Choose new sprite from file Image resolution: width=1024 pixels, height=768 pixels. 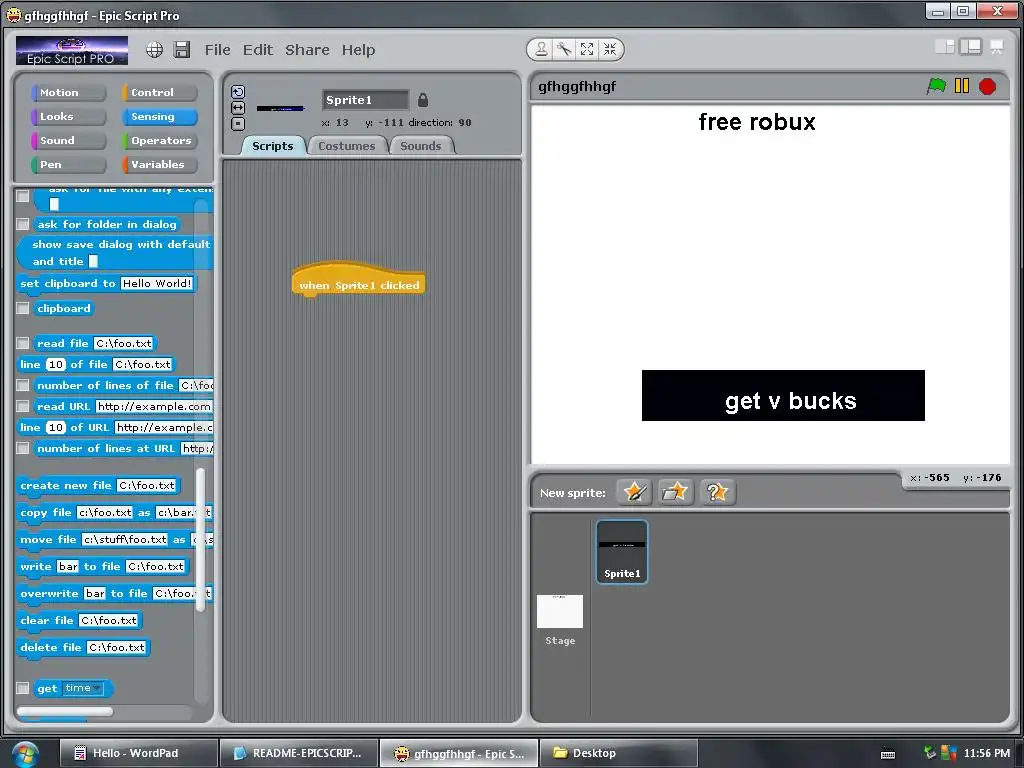click(x=675, y=492)
